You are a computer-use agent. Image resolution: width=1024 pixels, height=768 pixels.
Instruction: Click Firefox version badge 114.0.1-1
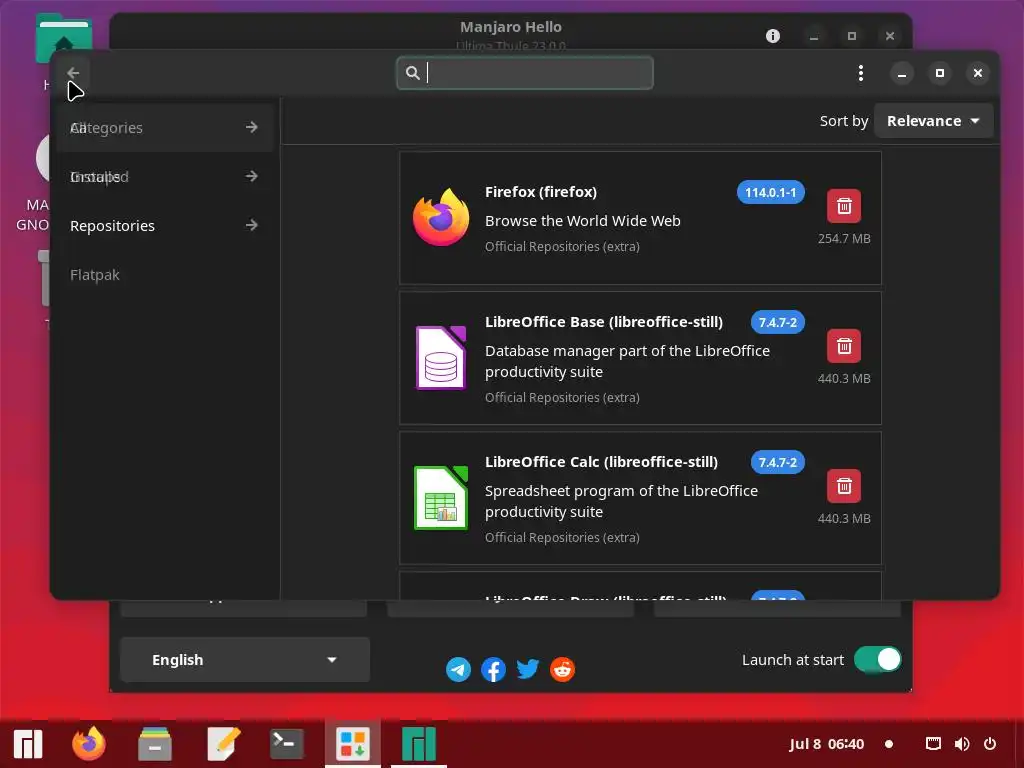tap(771, 193)
